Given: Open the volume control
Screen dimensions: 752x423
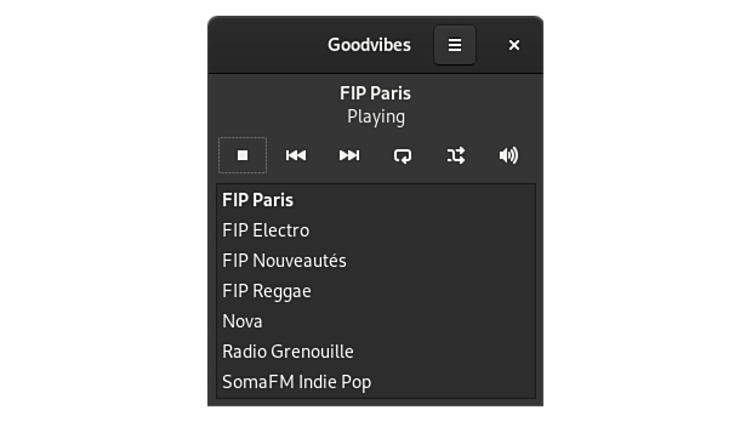Looking at the screenshot, I should tap(509, 155).
